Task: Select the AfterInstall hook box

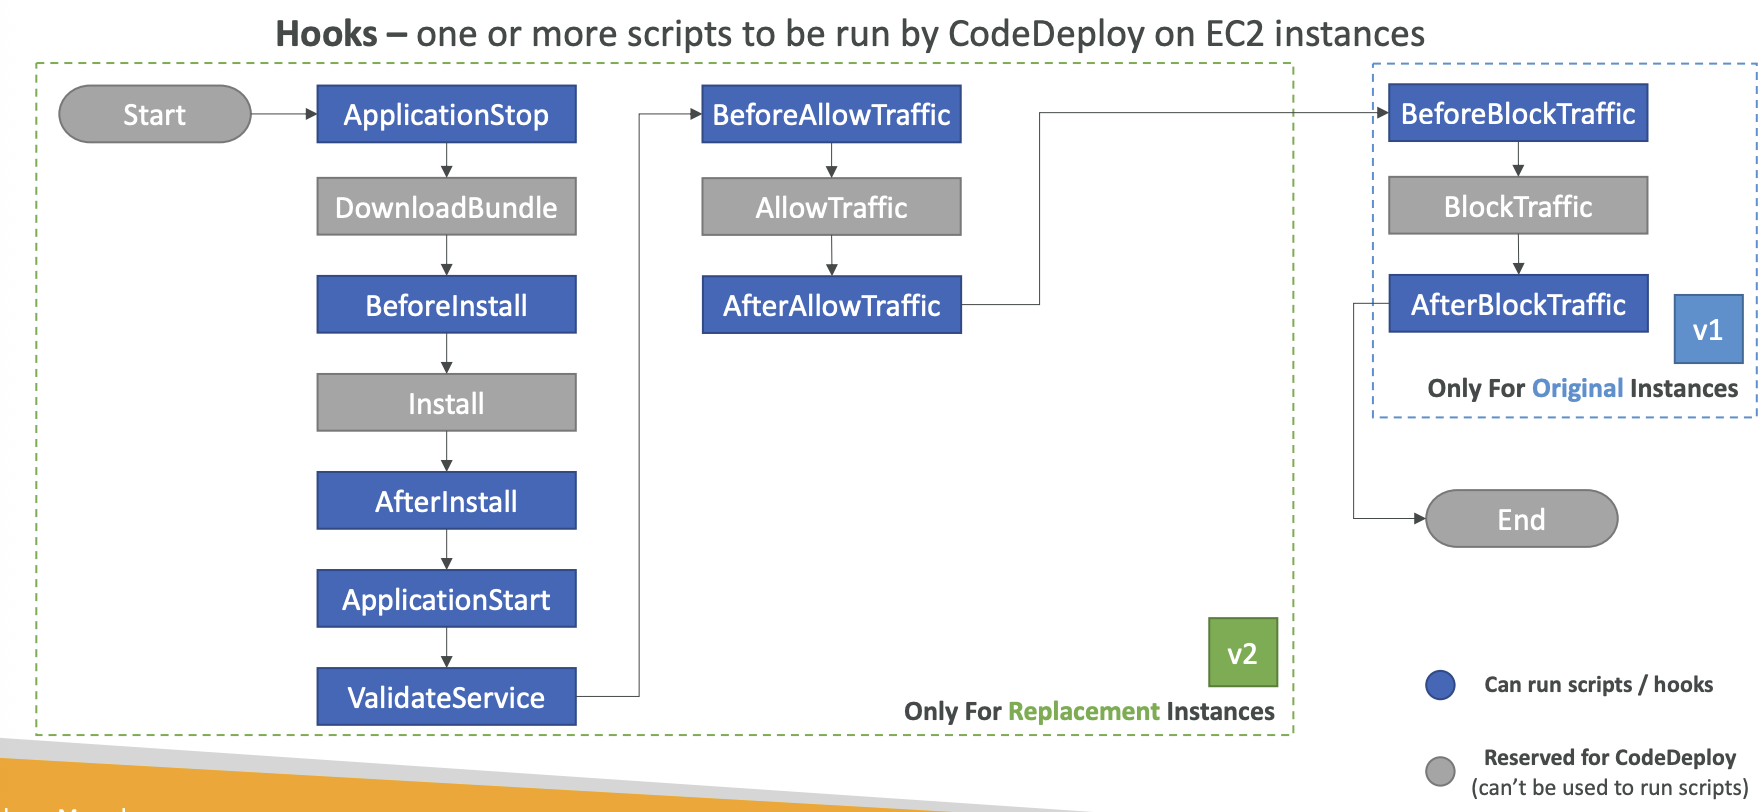Action: tap(446, 501)
